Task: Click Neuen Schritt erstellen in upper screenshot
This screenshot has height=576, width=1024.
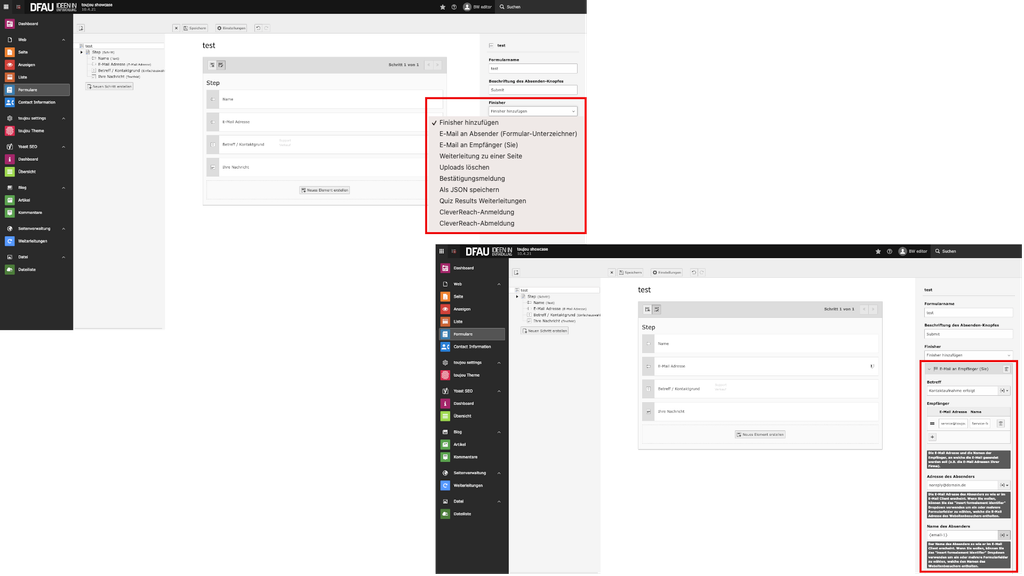Action: pyautogui.click(x=110, y=86)
